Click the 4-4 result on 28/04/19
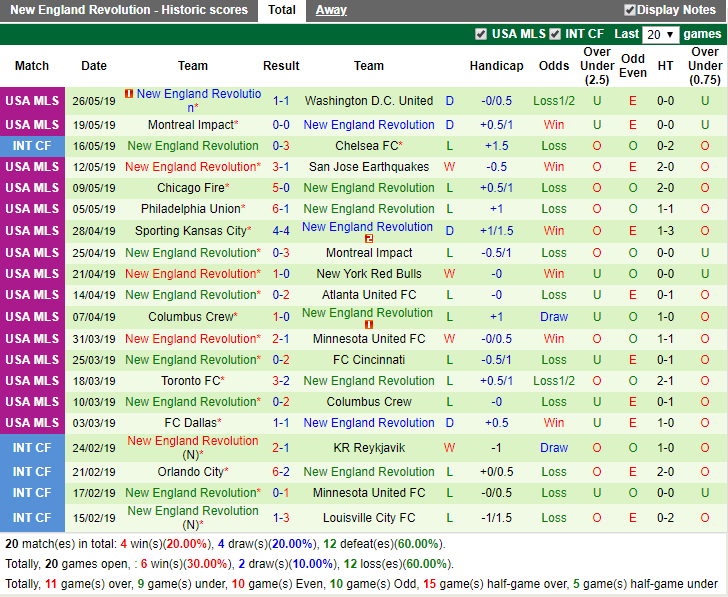Viewport: 728px width, 597px height. click(281, 231)
